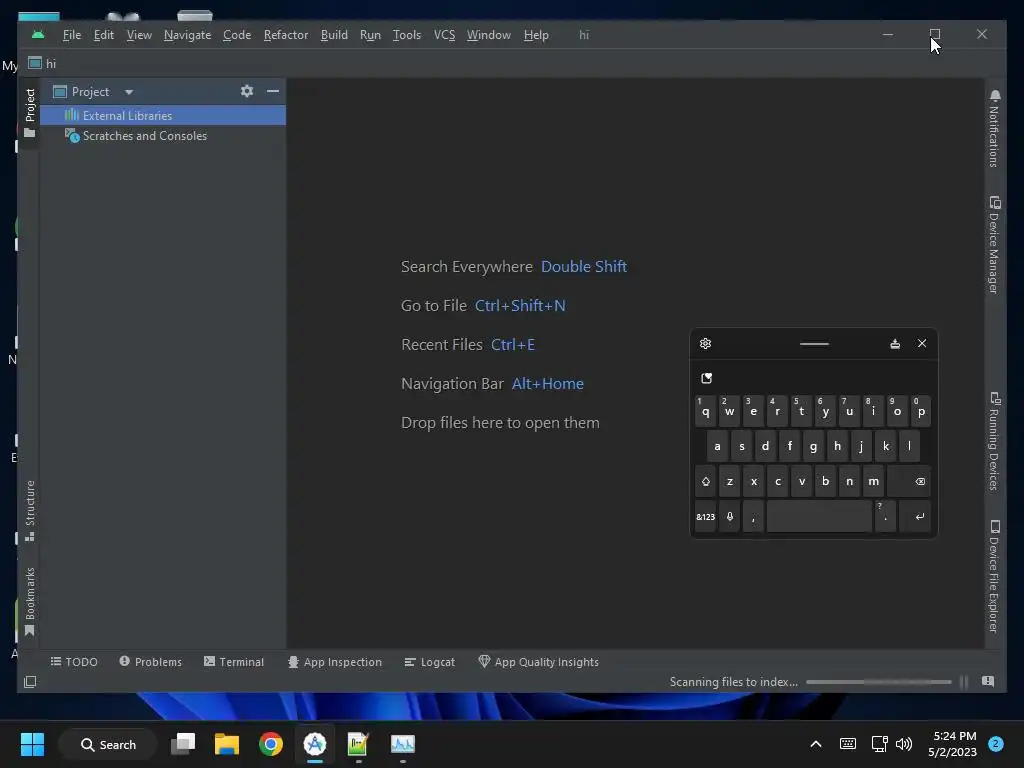Tap the m key on touch keyboard

873,482
